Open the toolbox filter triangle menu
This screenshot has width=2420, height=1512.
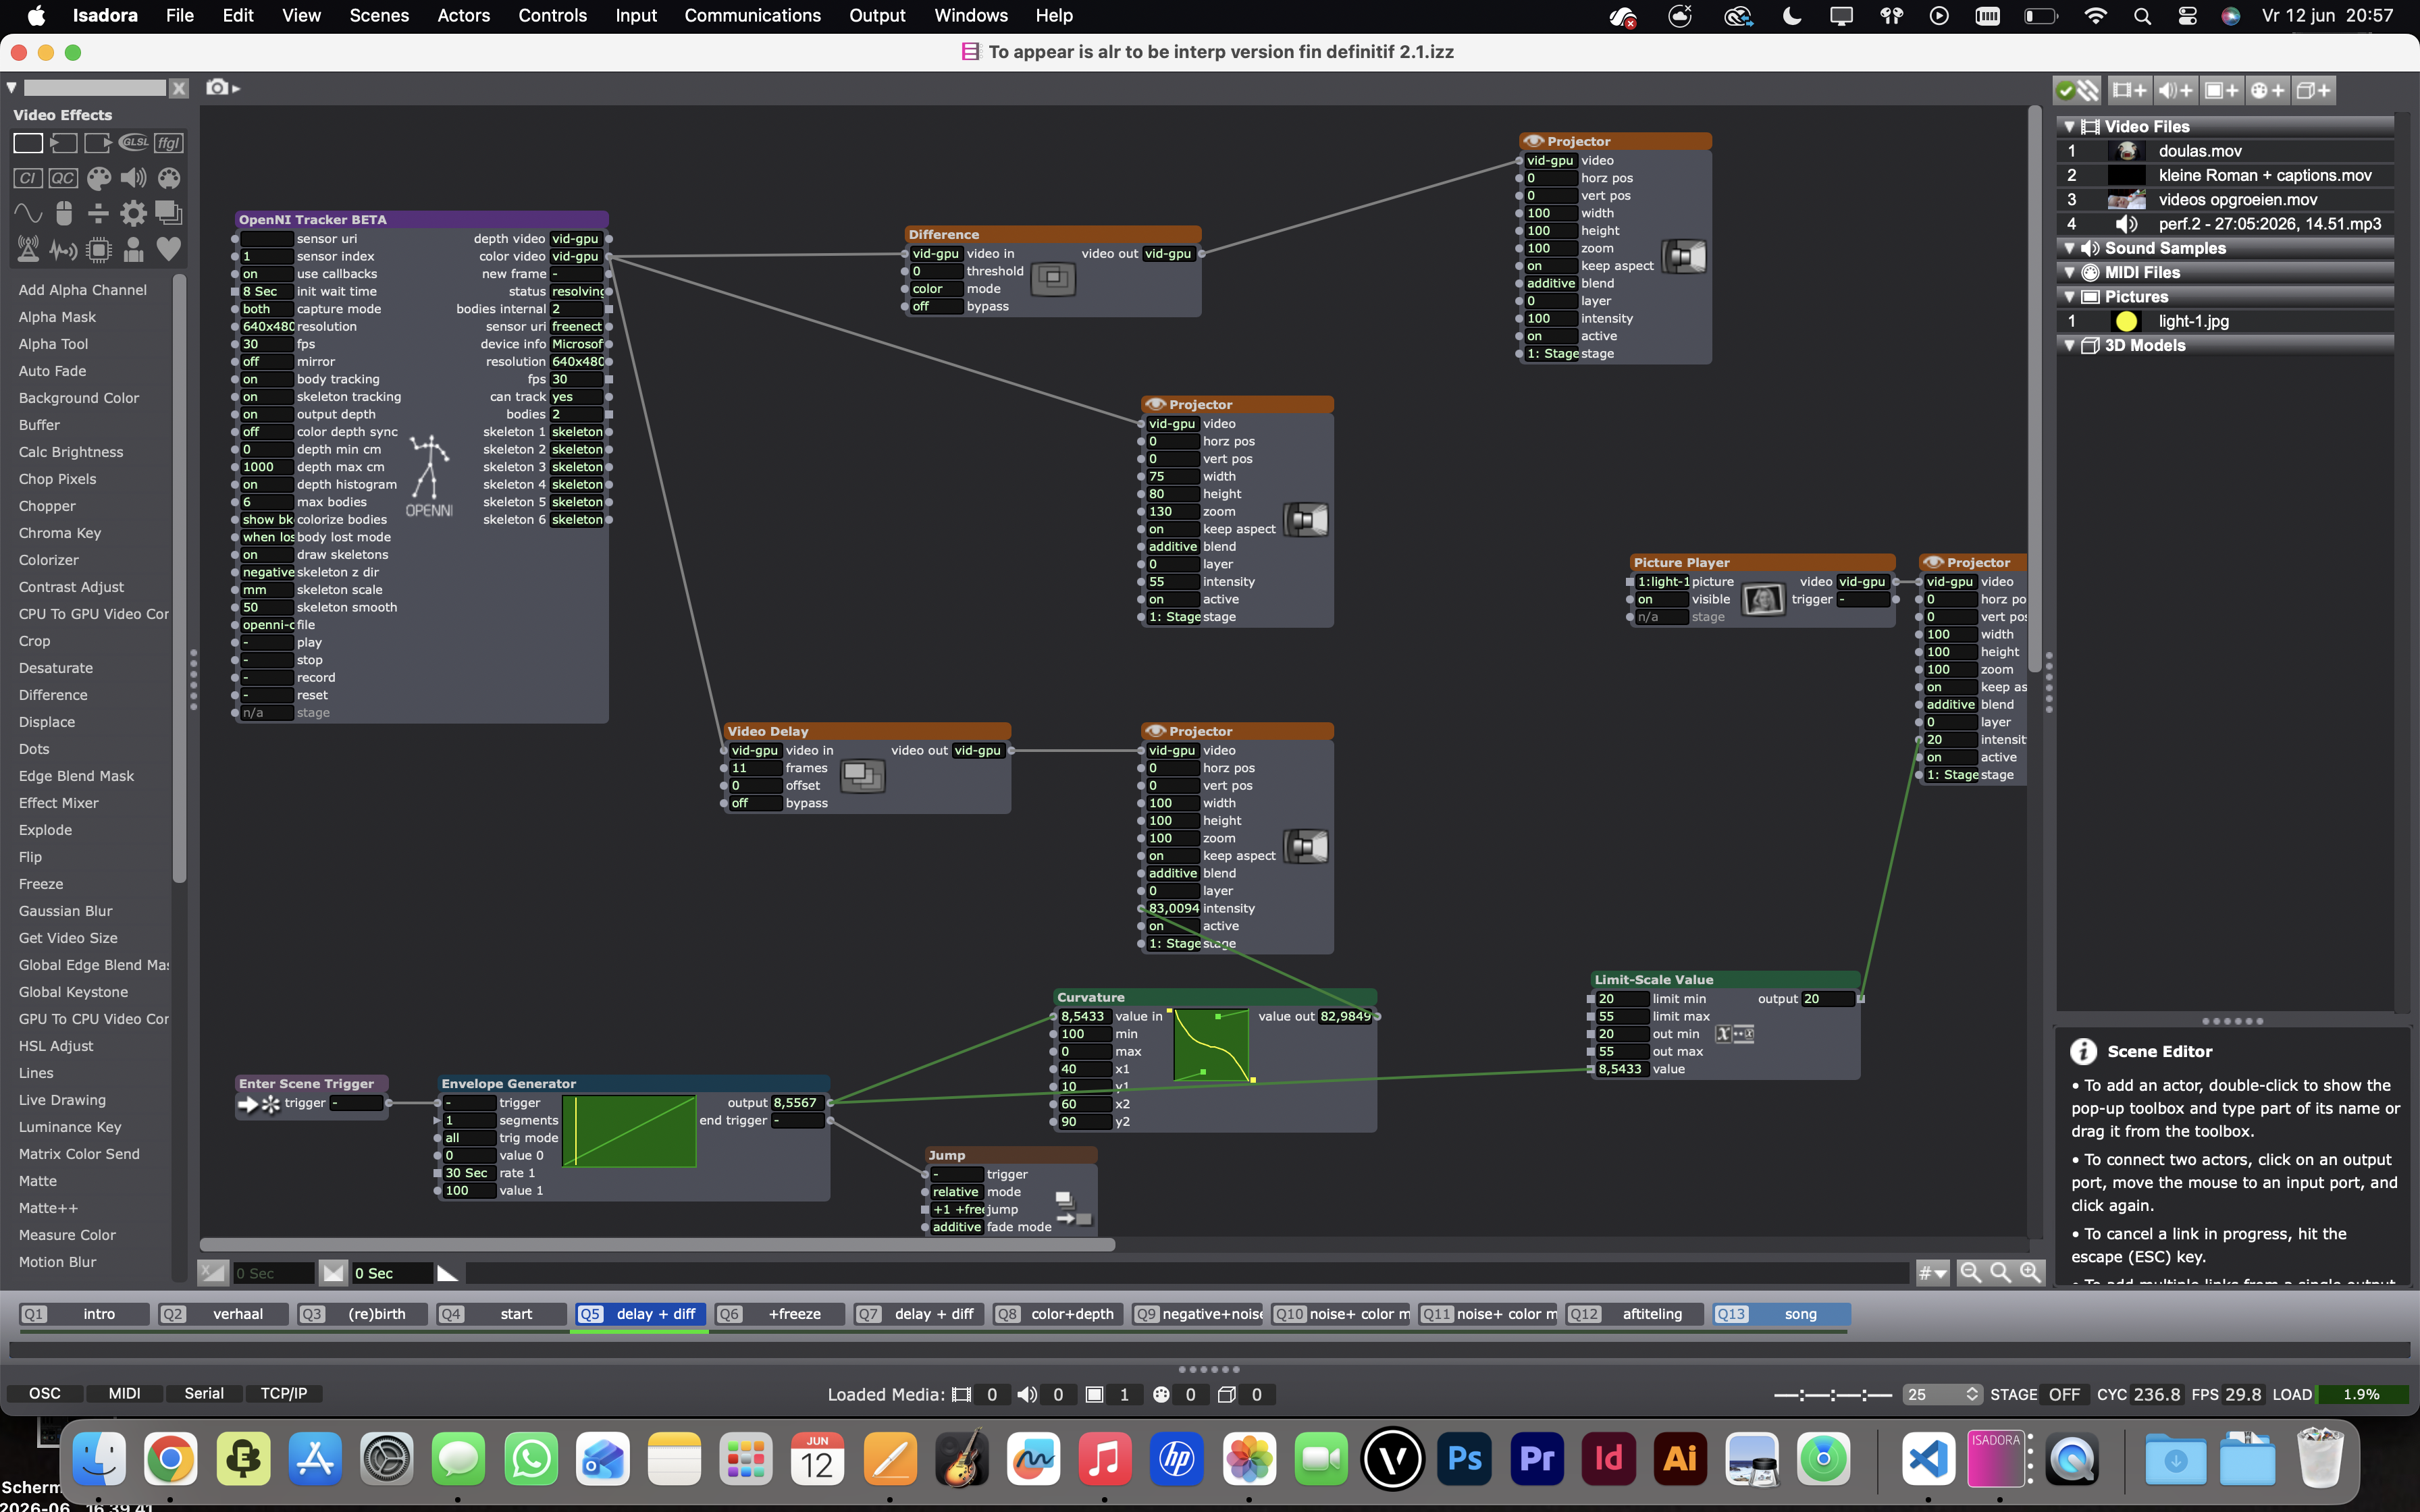point(12,88)
